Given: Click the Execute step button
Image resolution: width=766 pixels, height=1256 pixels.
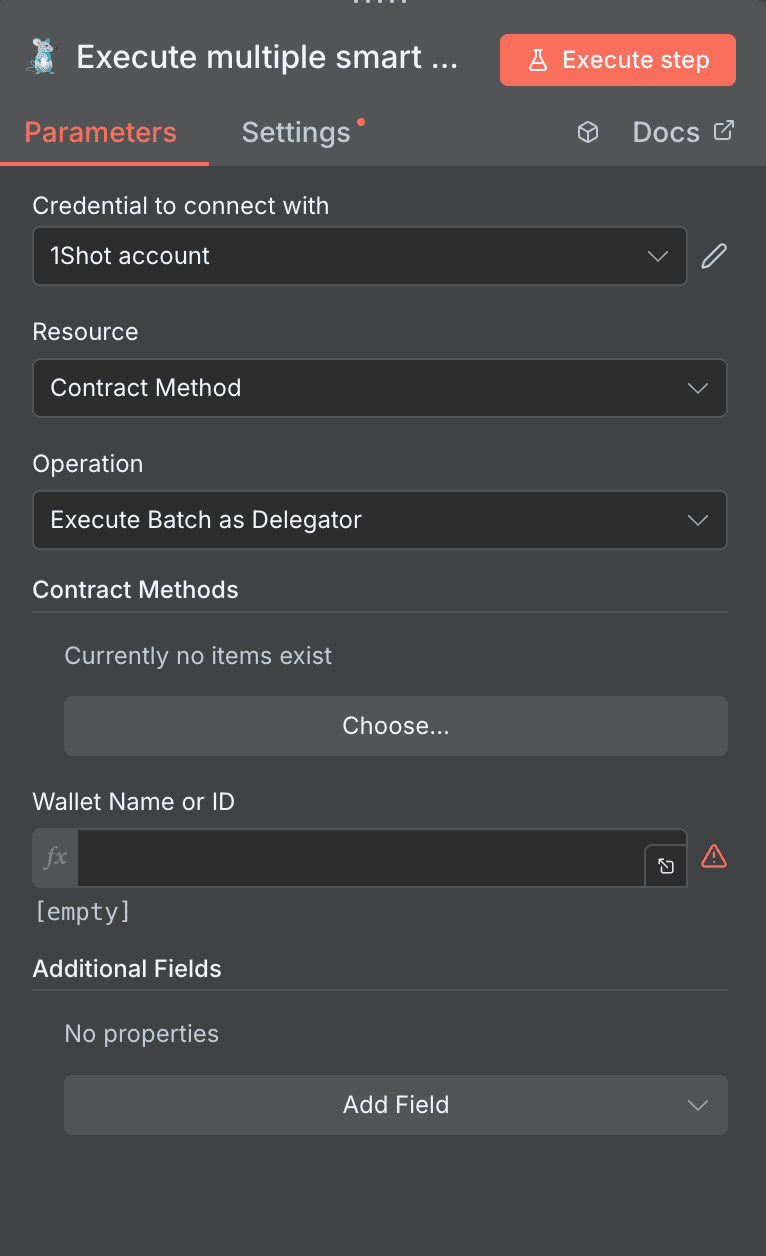Looking at the screenshot, I should click(x=617, y=59).
